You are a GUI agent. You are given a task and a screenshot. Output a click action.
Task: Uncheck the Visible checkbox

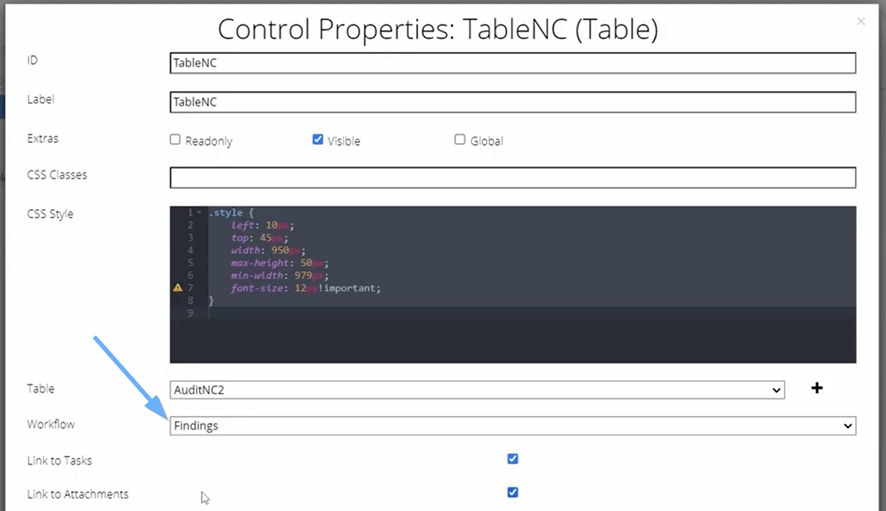click(x=318, y=140)
